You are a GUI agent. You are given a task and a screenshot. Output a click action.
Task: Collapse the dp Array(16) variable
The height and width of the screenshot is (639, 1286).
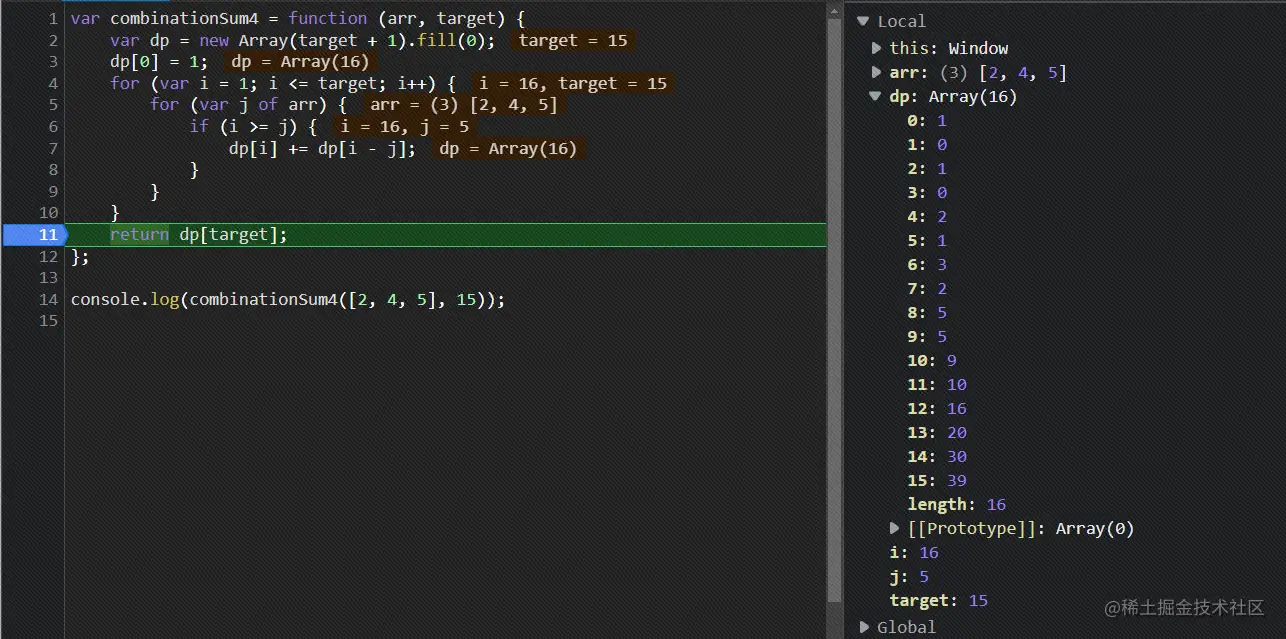pos(876,97)
